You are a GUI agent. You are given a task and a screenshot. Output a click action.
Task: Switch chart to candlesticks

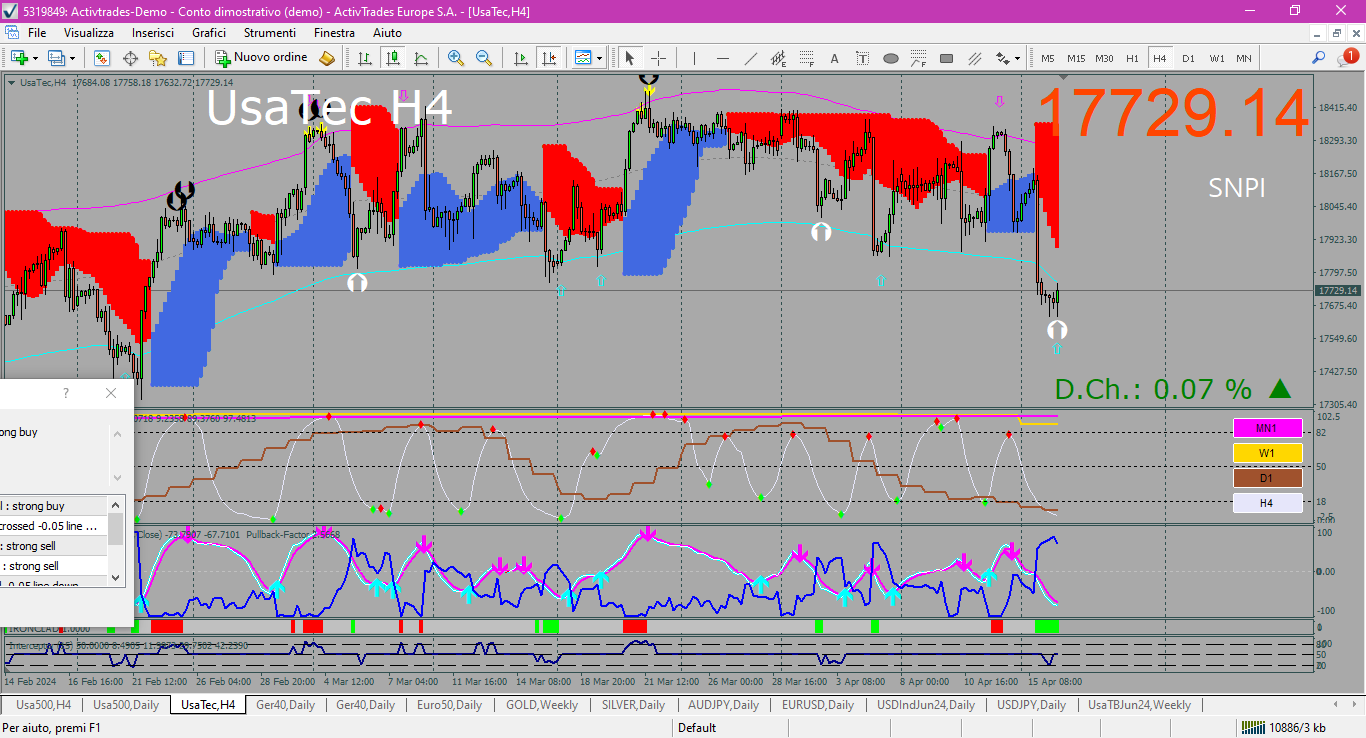pos(393,58)
